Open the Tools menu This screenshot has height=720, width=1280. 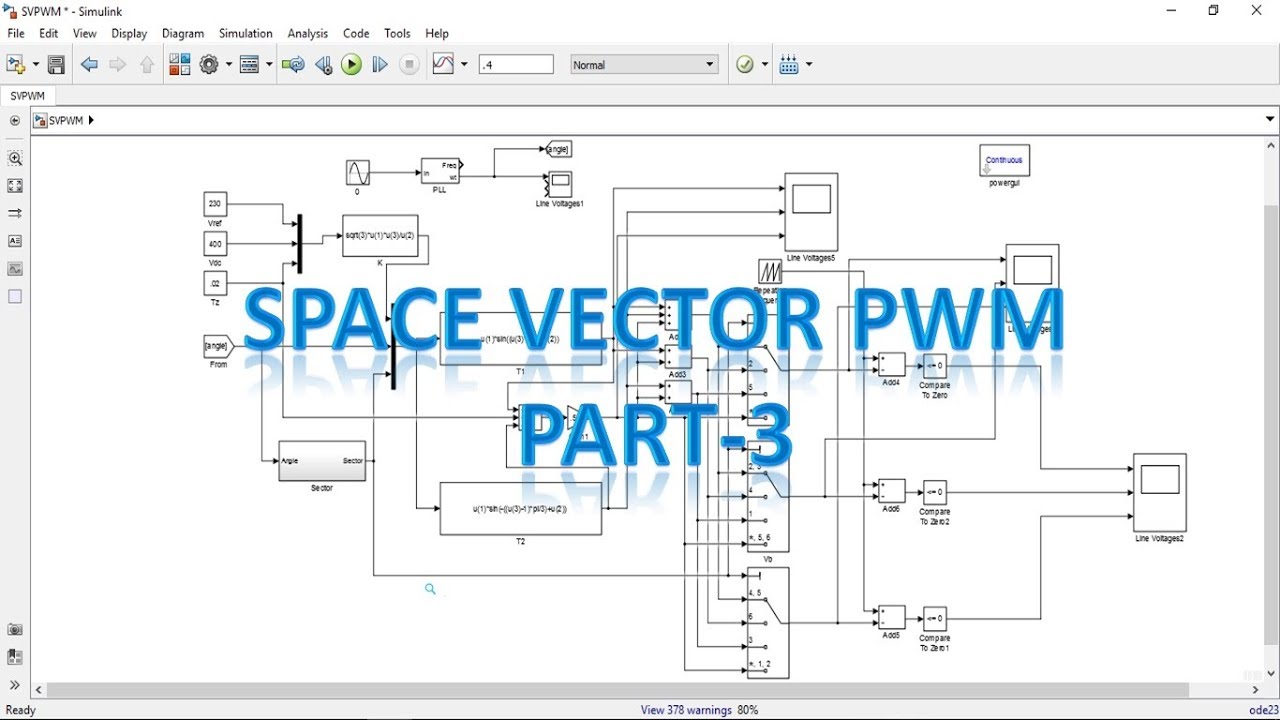(397, 33)
